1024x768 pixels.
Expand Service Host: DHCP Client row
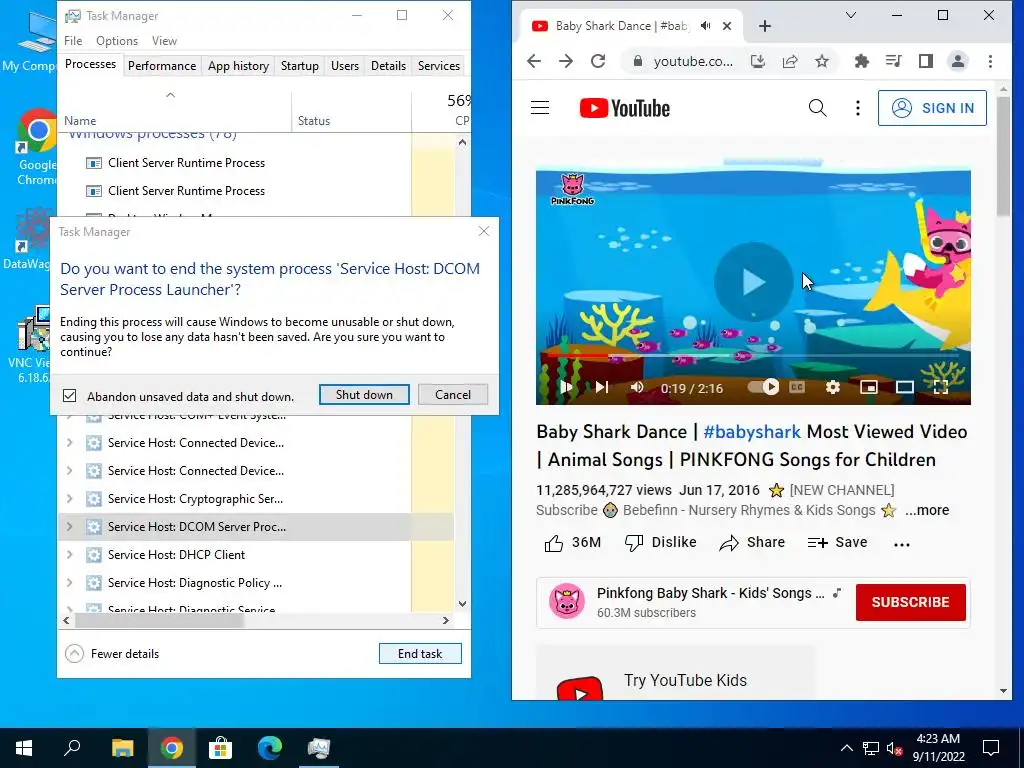pos(70,554)
